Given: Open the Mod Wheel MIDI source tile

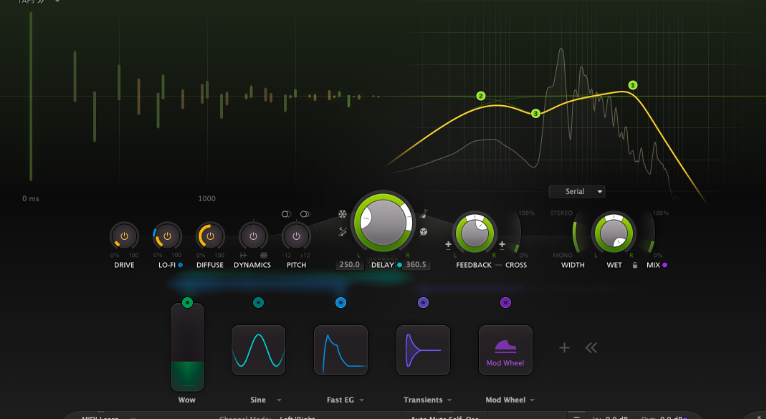Looking at the screenshot, I should pos(506,350).
